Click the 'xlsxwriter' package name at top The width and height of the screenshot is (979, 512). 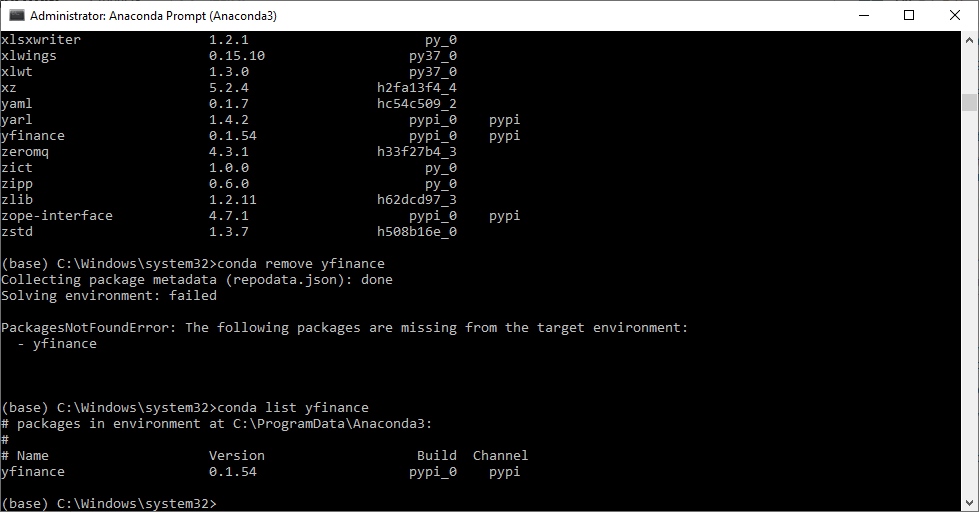click(x=41, y=39)
